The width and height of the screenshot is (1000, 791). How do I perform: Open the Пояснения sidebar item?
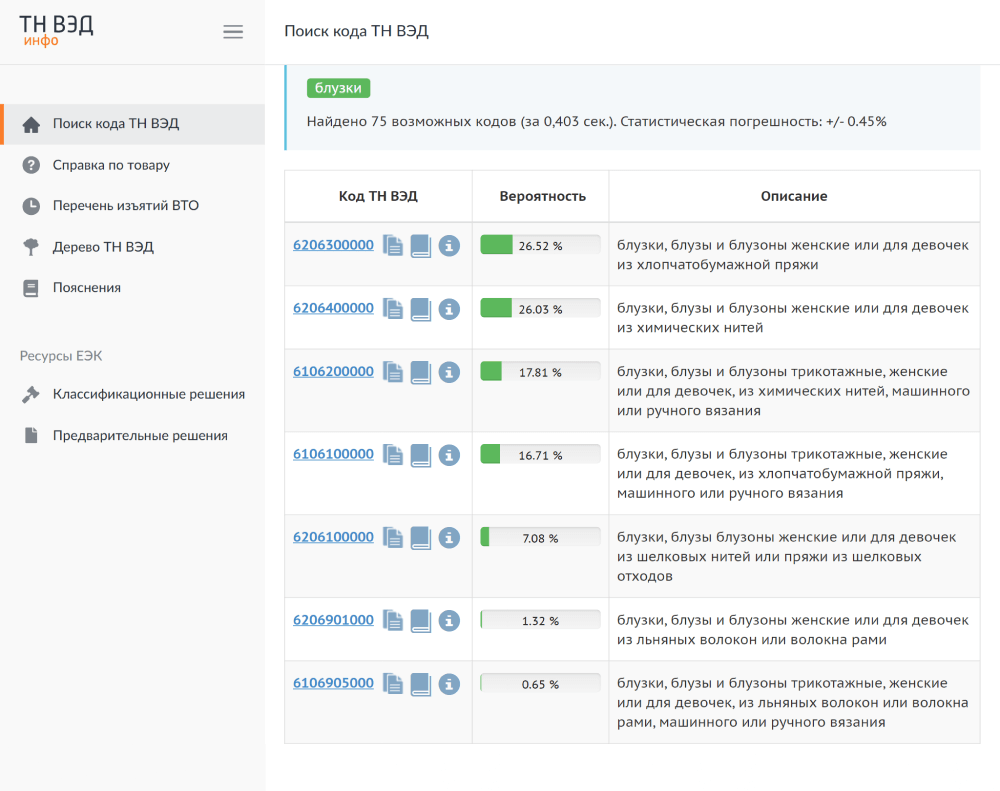(x=86, y=288)
